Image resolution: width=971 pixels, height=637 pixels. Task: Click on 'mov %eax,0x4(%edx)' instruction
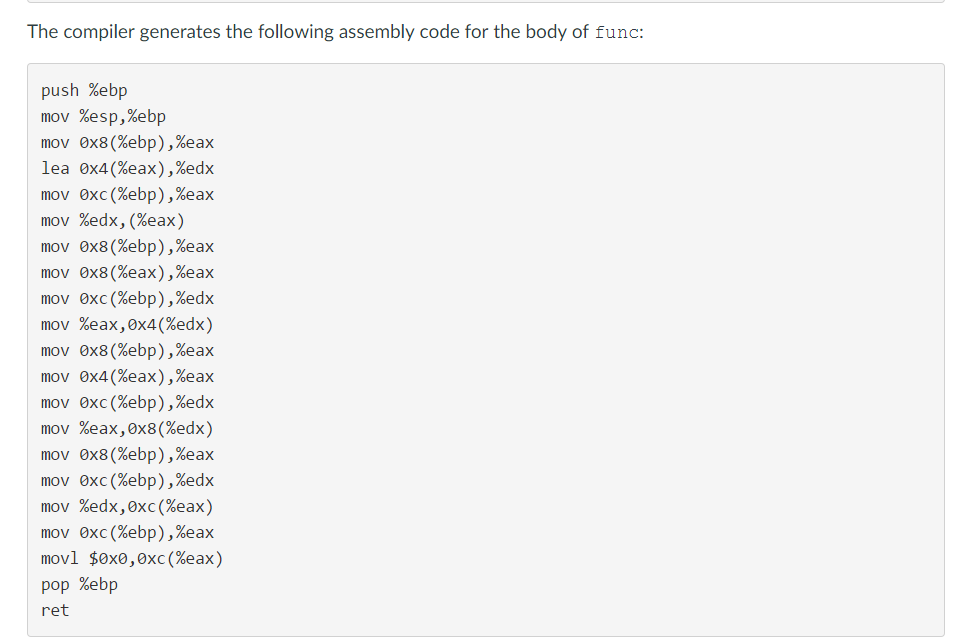(x=127, y=325)
